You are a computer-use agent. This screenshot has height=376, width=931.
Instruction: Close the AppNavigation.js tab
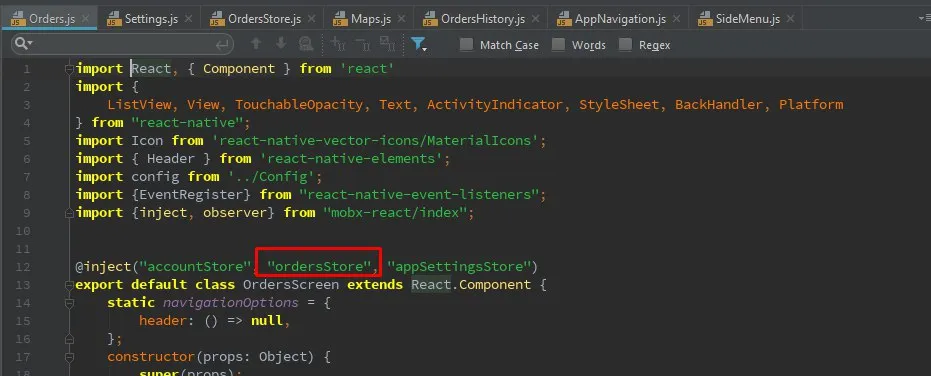(677, 19)
